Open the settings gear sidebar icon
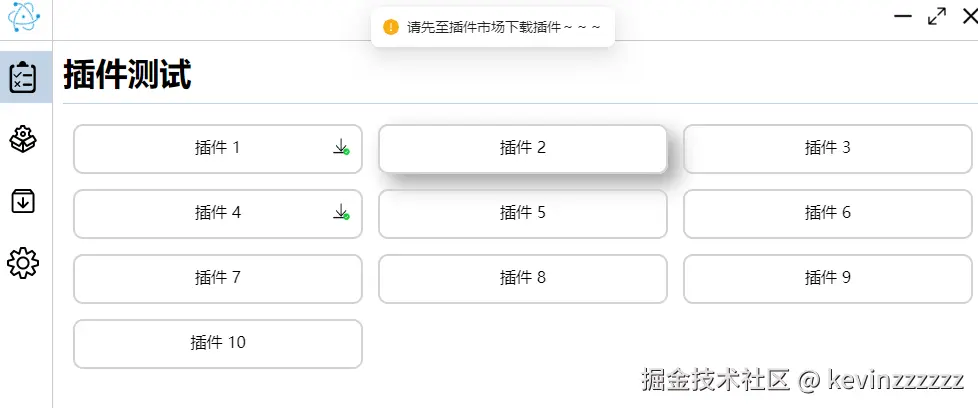This screenshot has width=978, height=408. click(x=24, y=263)
